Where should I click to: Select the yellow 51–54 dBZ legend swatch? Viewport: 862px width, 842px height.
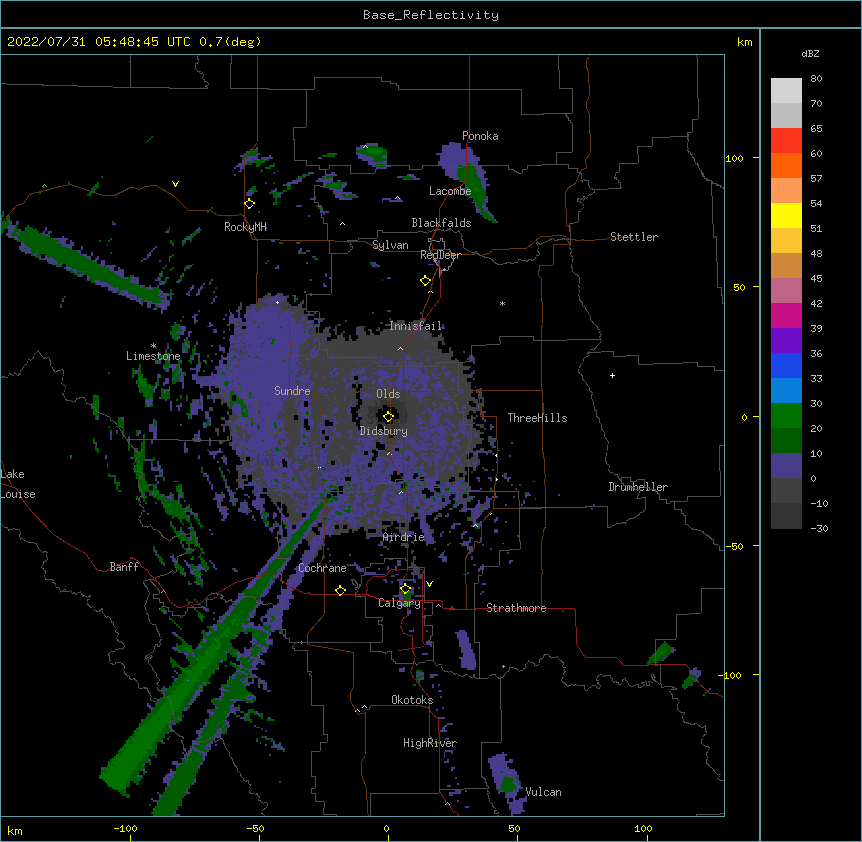point(786,215)
